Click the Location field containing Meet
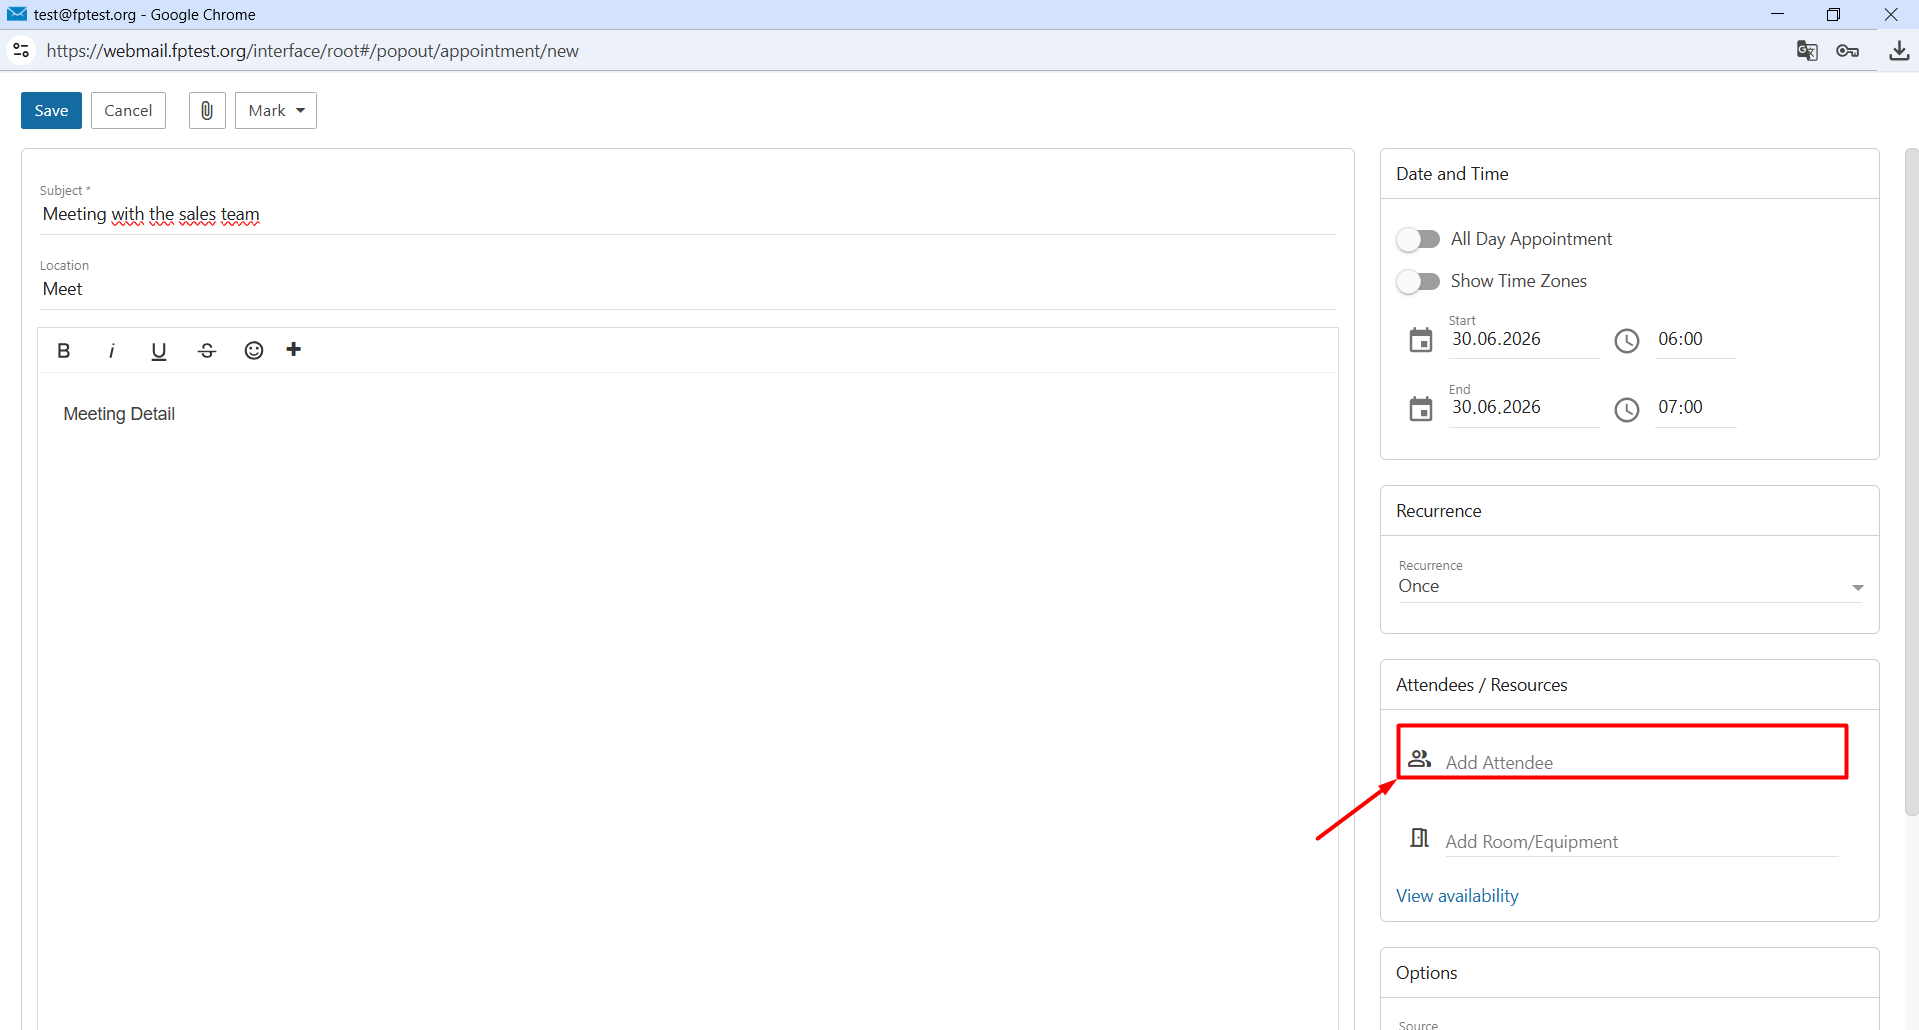1919x1030 pixels. [x=688, y=289]
